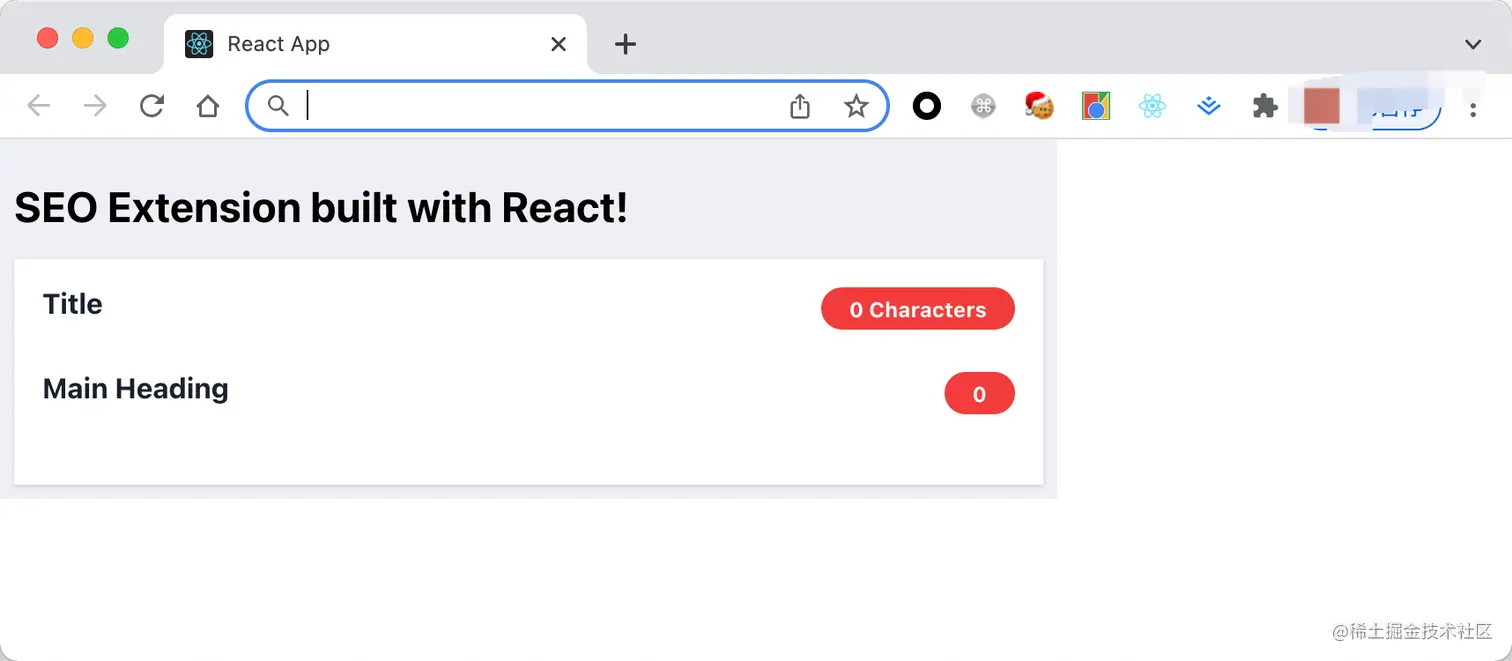Open the React Developer Tools extension
This screenshot has height=661, width=1512.
[1152, 106]
